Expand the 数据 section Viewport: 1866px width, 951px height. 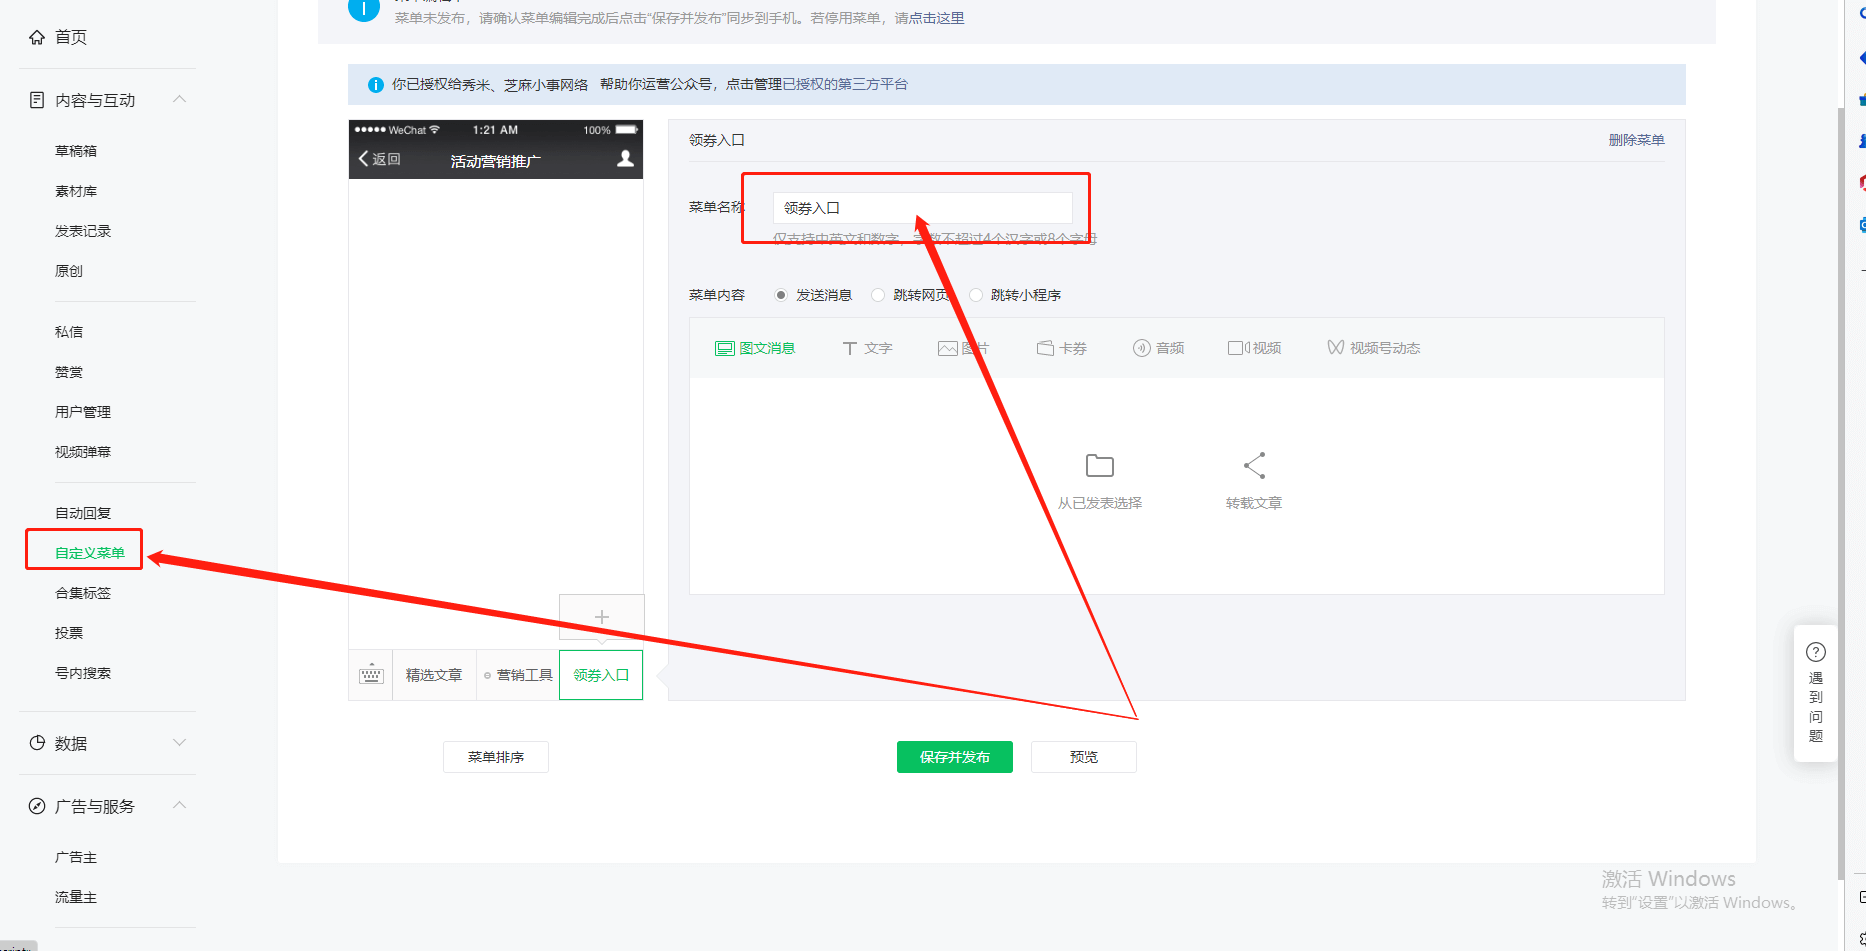[x=180, y=742]
